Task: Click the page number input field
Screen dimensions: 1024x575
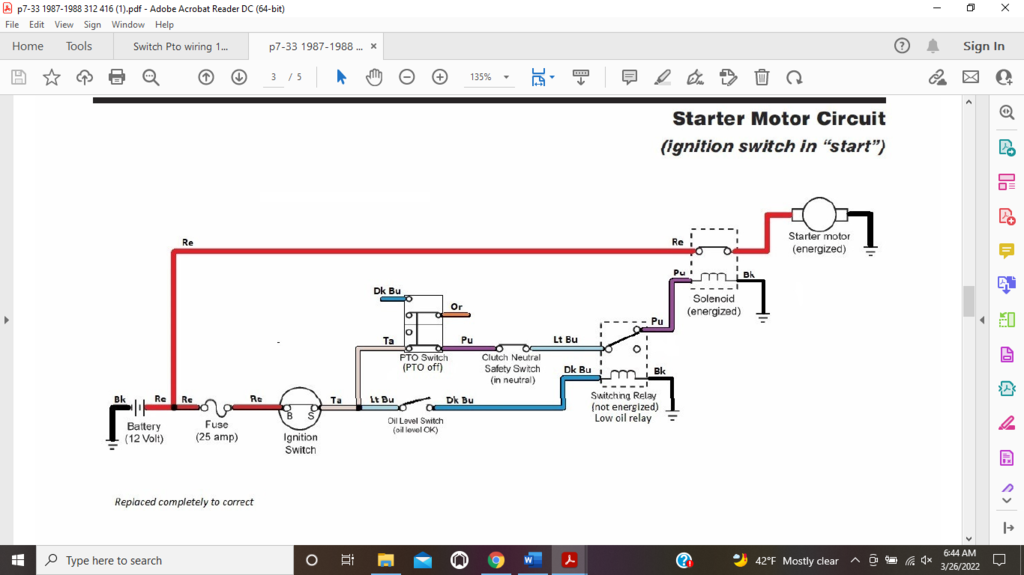Action: [x=274, y=77]
